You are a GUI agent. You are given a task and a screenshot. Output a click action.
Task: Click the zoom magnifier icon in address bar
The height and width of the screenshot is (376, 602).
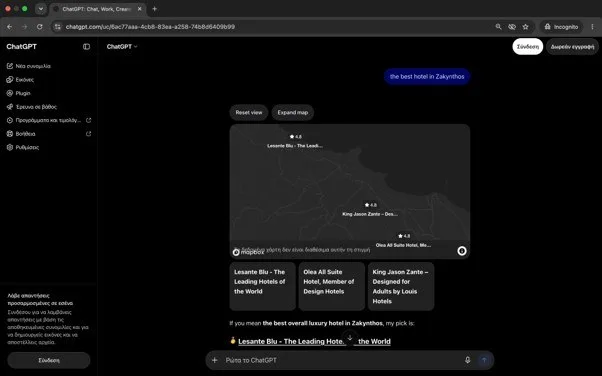click(498, 27)
